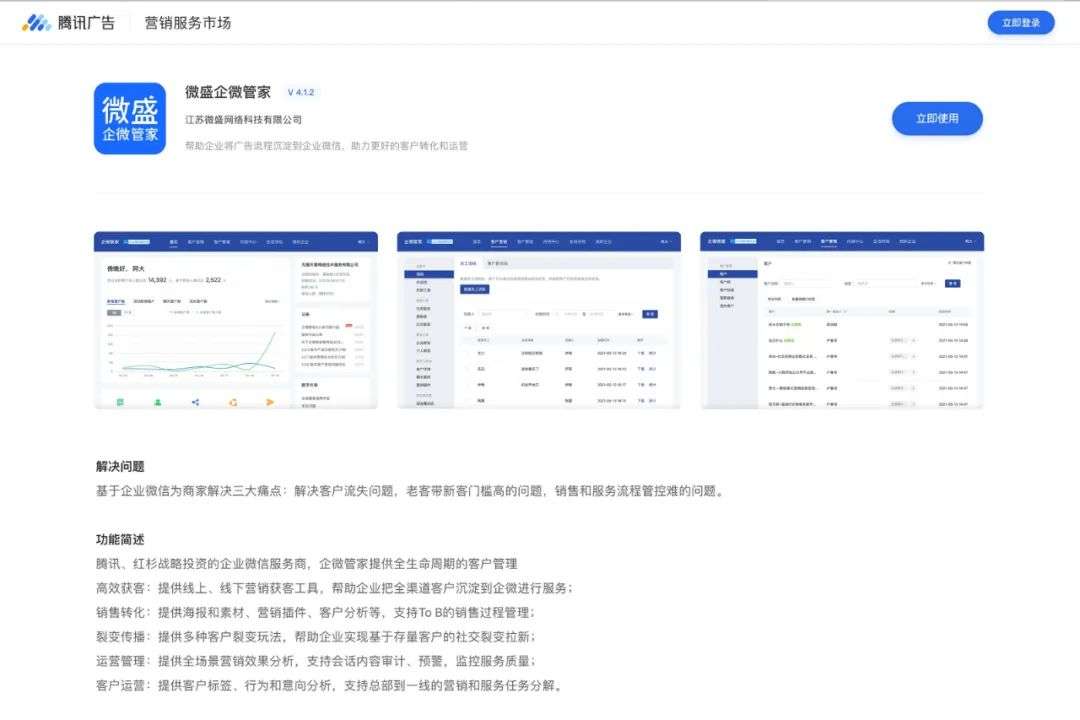Open the 腾讯广告 home link

click(86, 23)
